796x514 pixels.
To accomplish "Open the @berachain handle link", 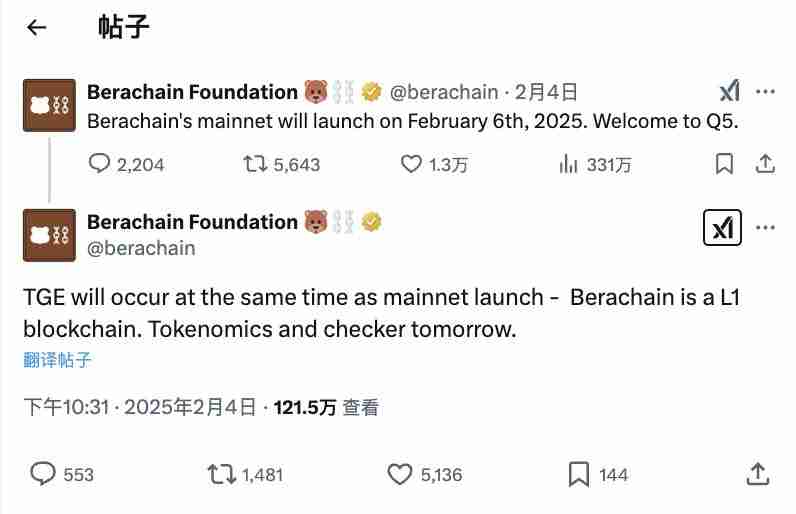I will (142, 248).
